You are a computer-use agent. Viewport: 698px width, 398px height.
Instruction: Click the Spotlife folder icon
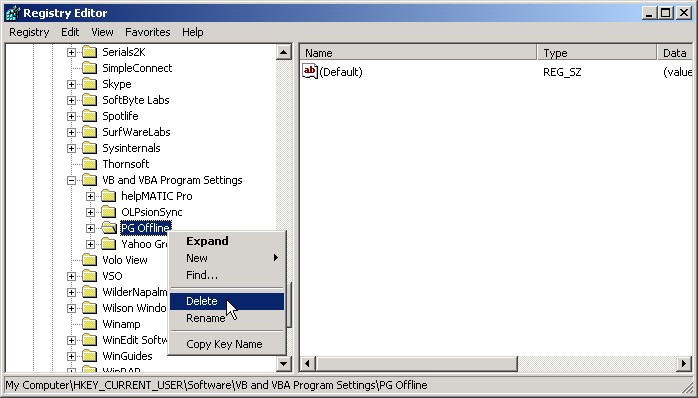coord(89,116)
